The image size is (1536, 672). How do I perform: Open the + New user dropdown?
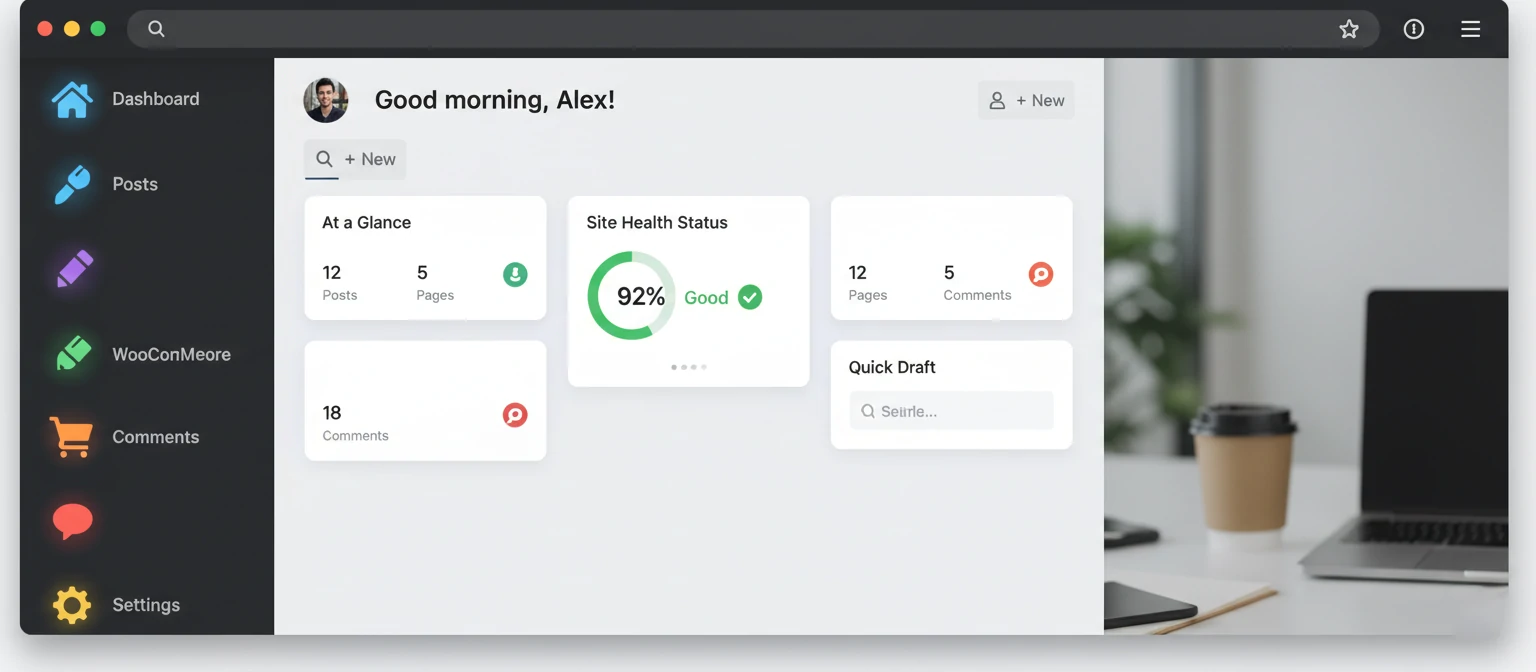point(1026,100)
